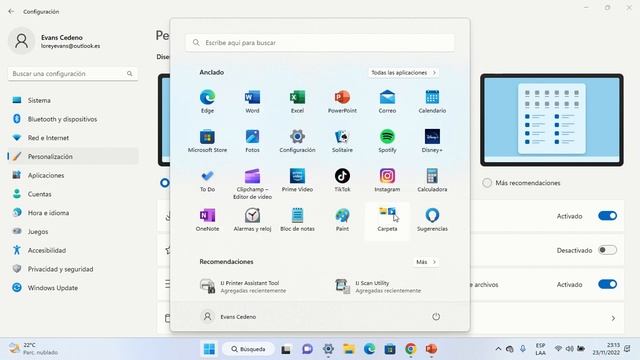Open Privacidad y seguridad settings
Image resolution: width=640 pixels, height=360 pixels.
coord(73,269)
